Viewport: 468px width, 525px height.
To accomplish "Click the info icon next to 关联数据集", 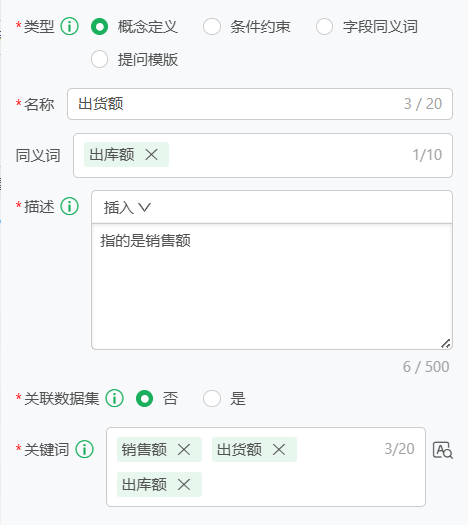I will click(115, 398).
